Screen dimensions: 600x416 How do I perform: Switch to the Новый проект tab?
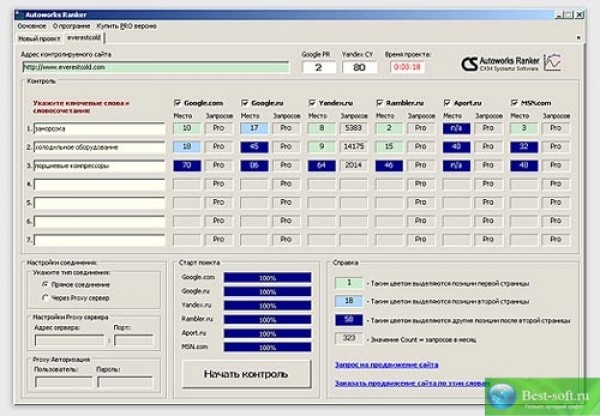[x=39, y=39]
